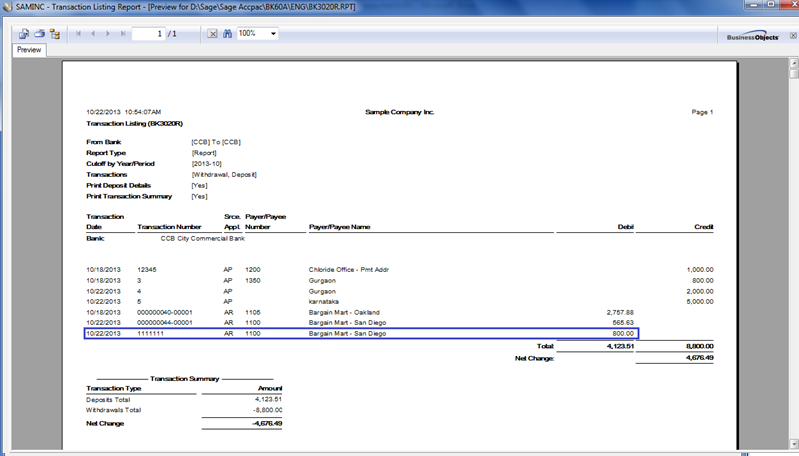Screen dimensions: 799x456
Task: Click the Print Report printer icon
Action: click(40, 34)
